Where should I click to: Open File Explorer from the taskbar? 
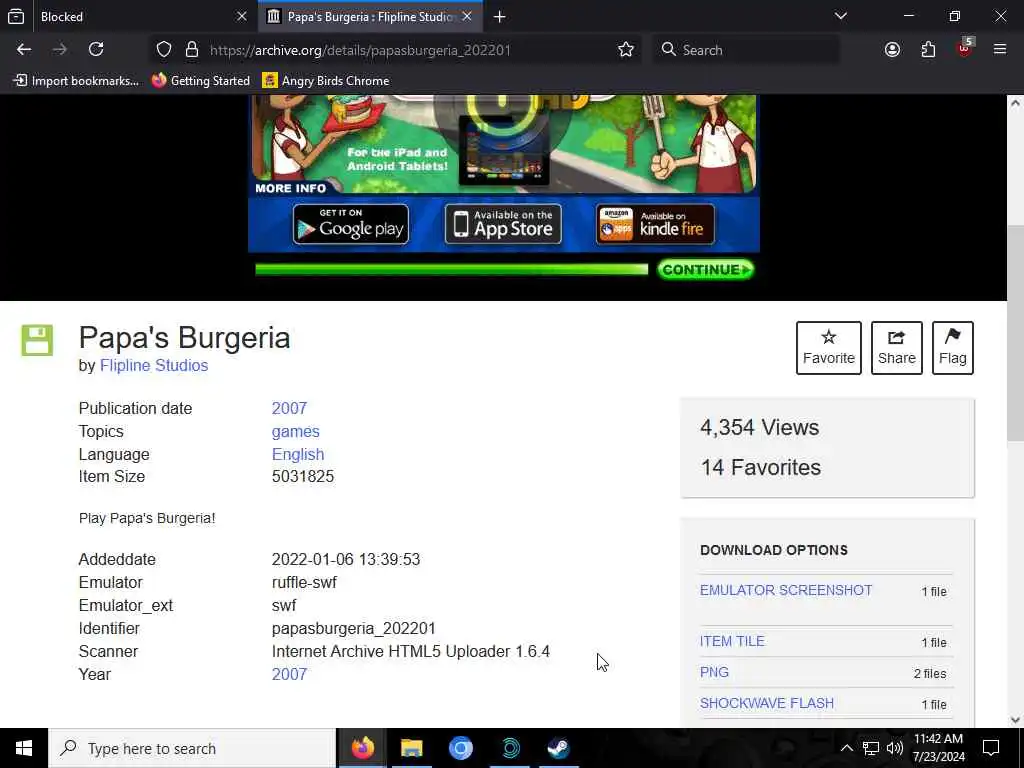(411, 748)
